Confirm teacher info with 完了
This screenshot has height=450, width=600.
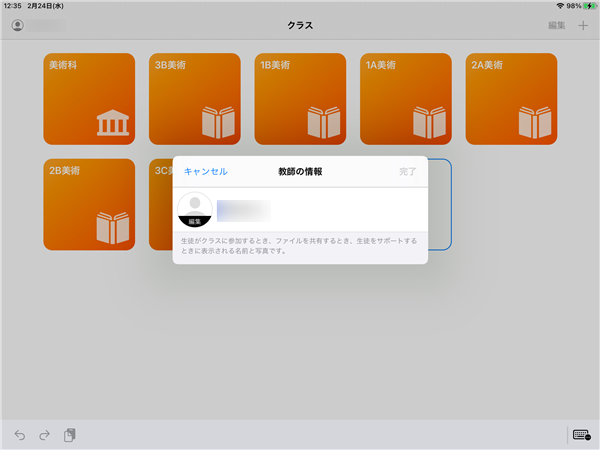tap(408, 171)
